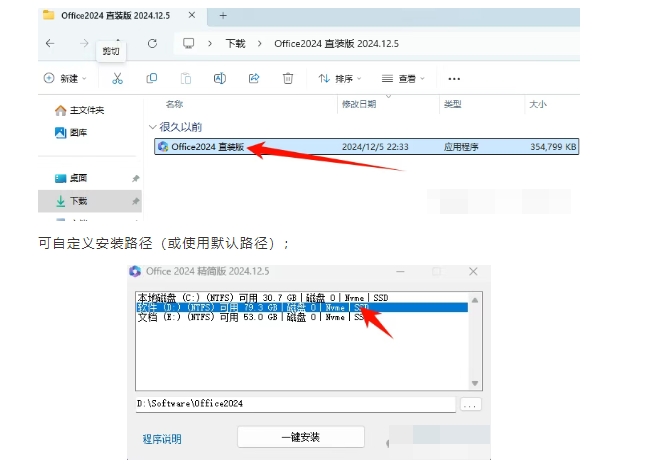Collapse the 很久以前 group
This screenshot has height=465, width=654.
(x=152, y=127)
